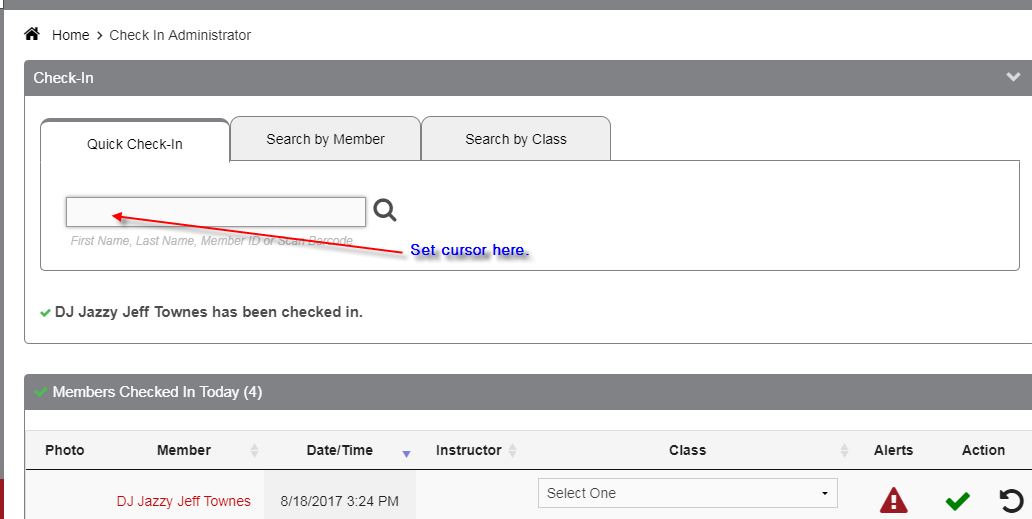This screenshot has height=519, width=1032.
Task: Go to the Home breadcrumb link
Action: [x=71, y=35]
